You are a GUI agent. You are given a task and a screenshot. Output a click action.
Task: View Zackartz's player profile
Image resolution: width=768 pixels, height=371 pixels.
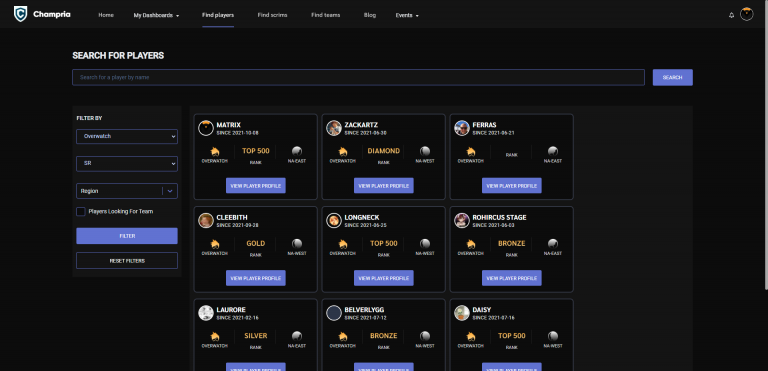tap(384, 186)
